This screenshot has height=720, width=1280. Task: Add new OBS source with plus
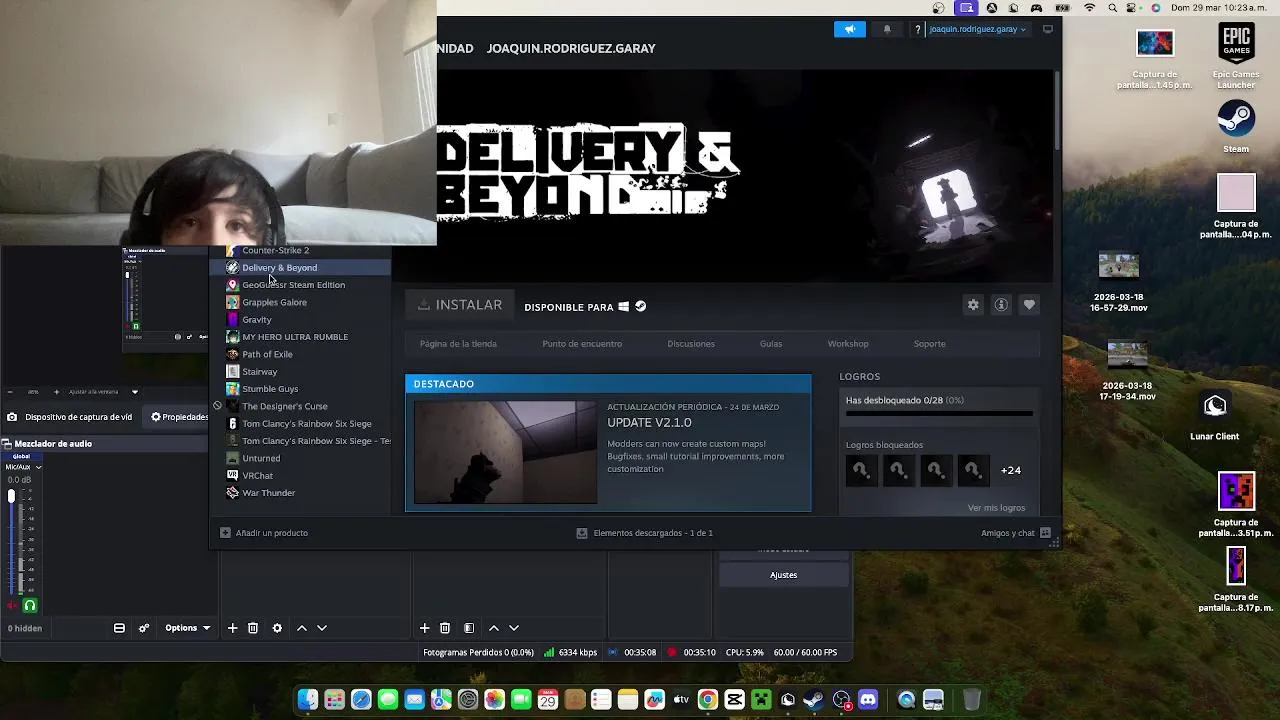click(424, 628)
